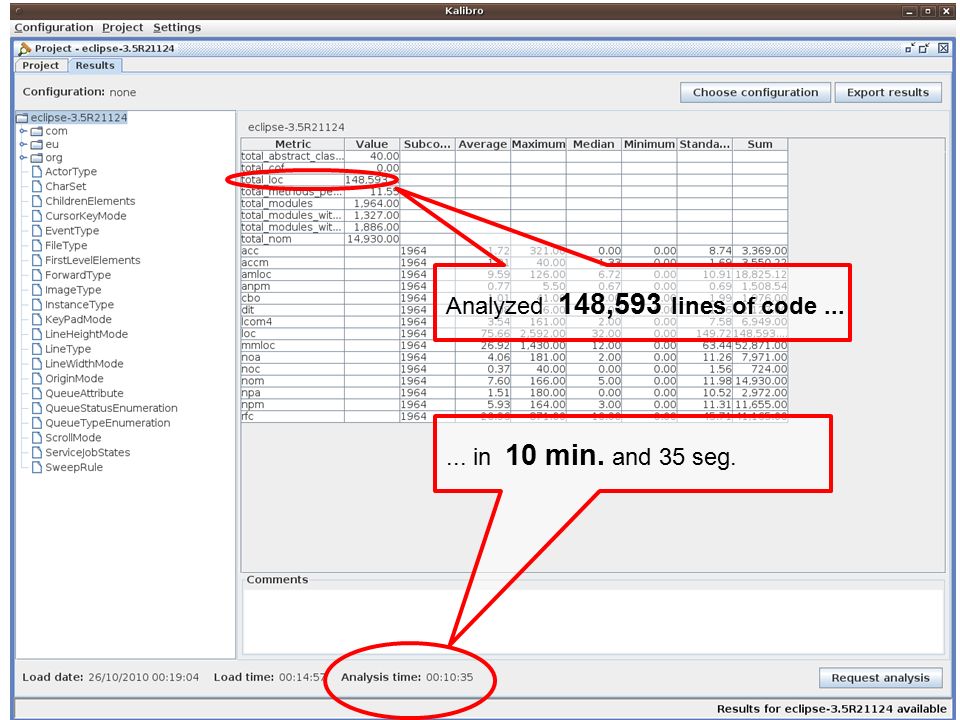The image size is (960, 720).
Task: Click the KeyPadMode file icon
Action: pos(37,319)
